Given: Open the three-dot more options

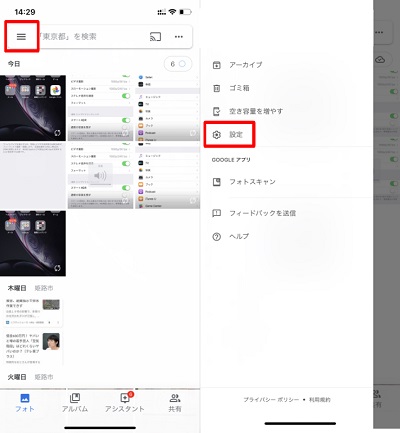Looking at the screenshot, I should tap(179, 37).
